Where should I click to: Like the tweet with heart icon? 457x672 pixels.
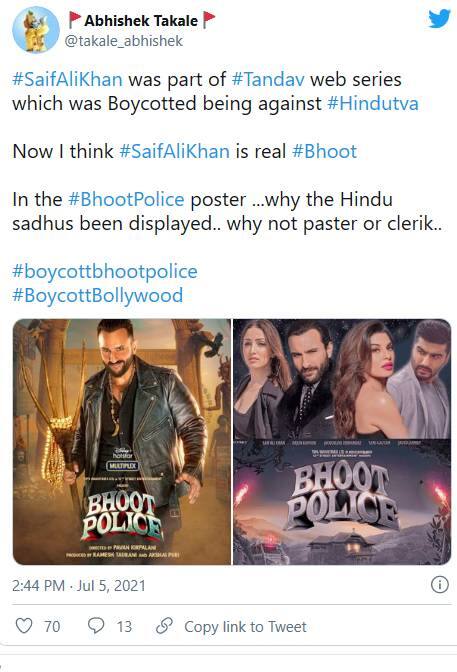24,626
